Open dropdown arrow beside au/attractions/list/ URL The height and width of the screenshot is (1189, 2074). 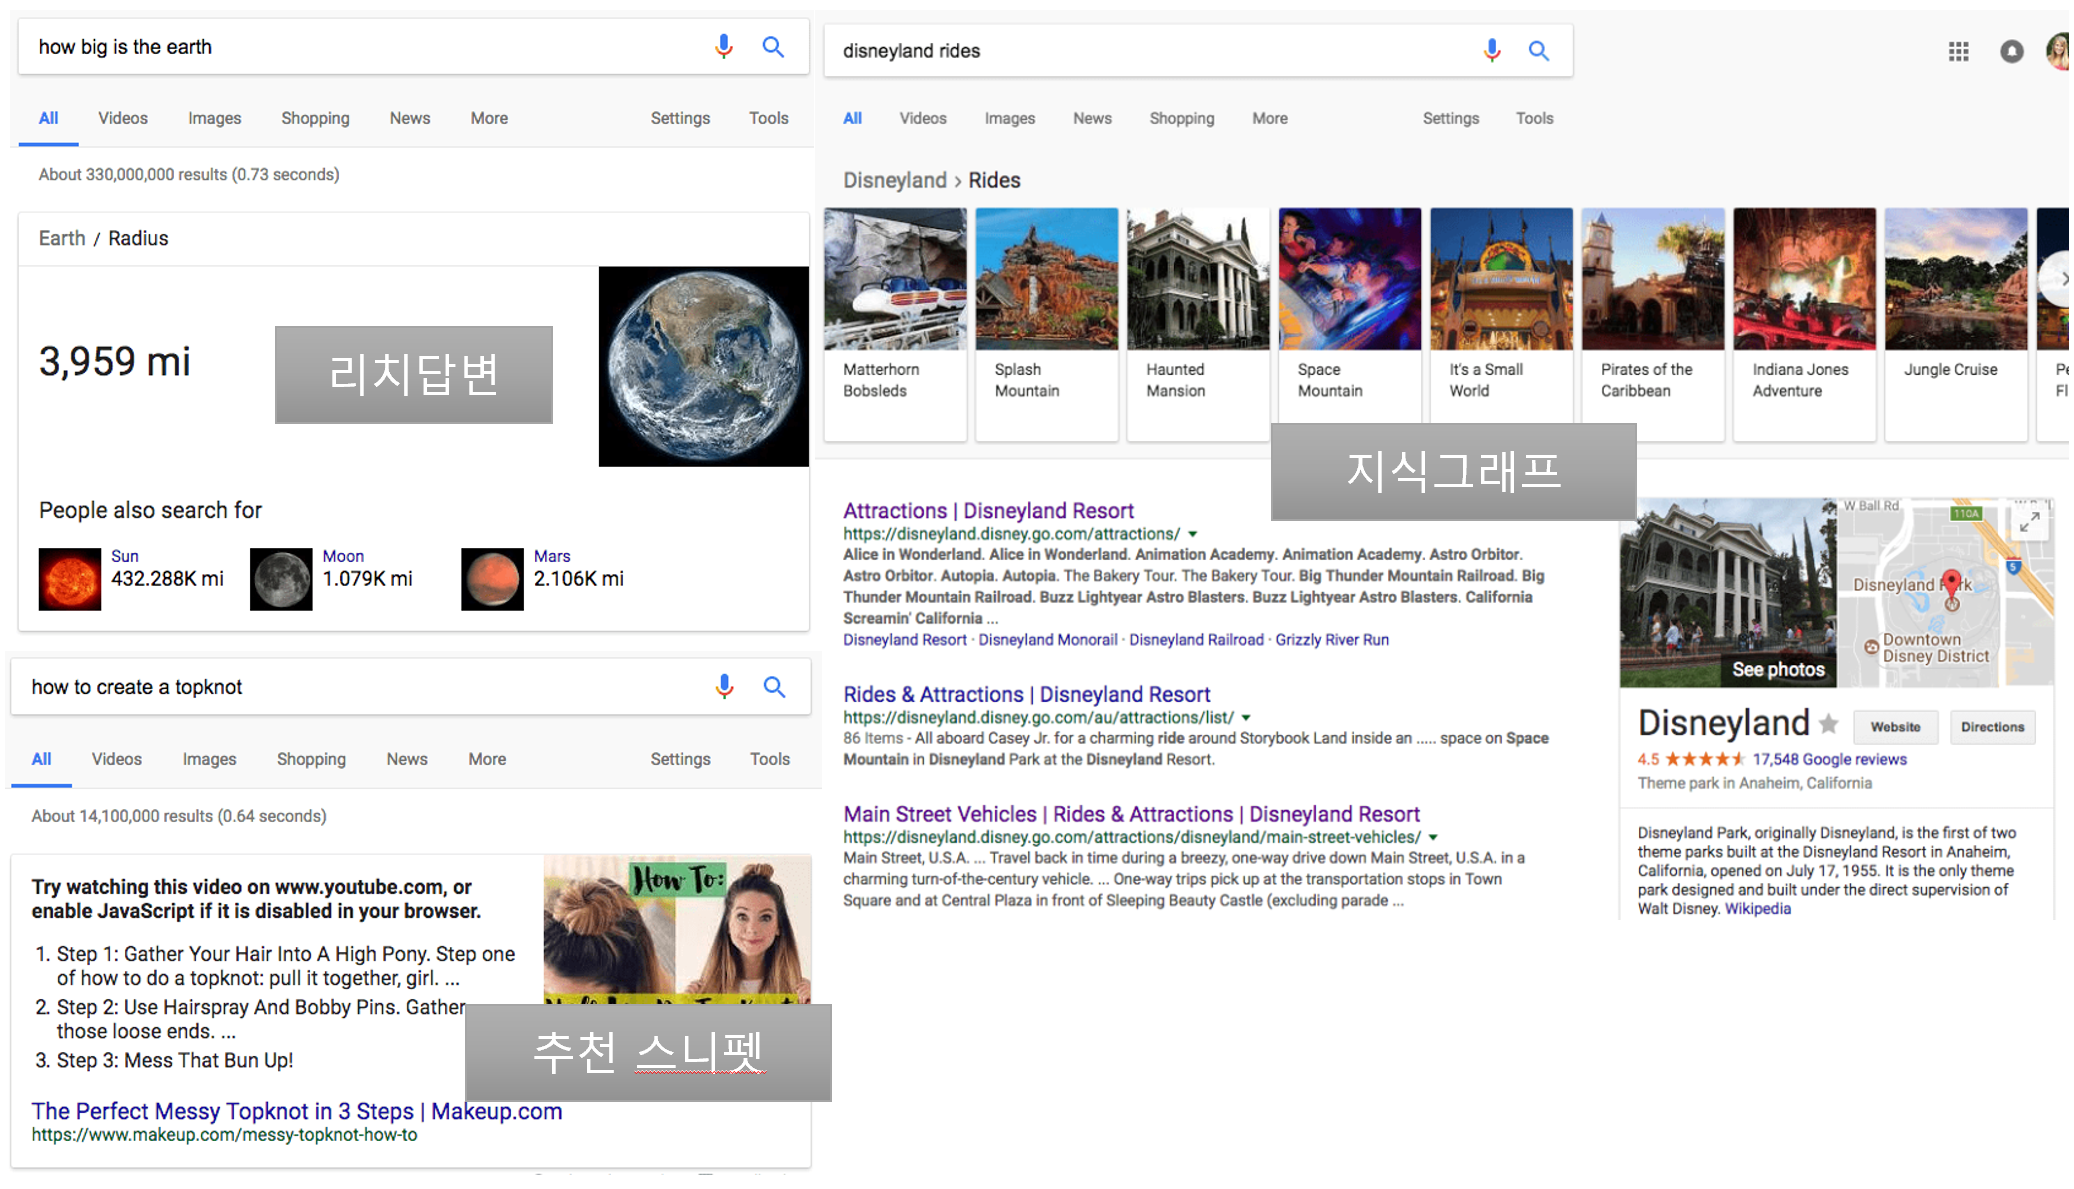pyautogui.click(x=1246, y=718)
